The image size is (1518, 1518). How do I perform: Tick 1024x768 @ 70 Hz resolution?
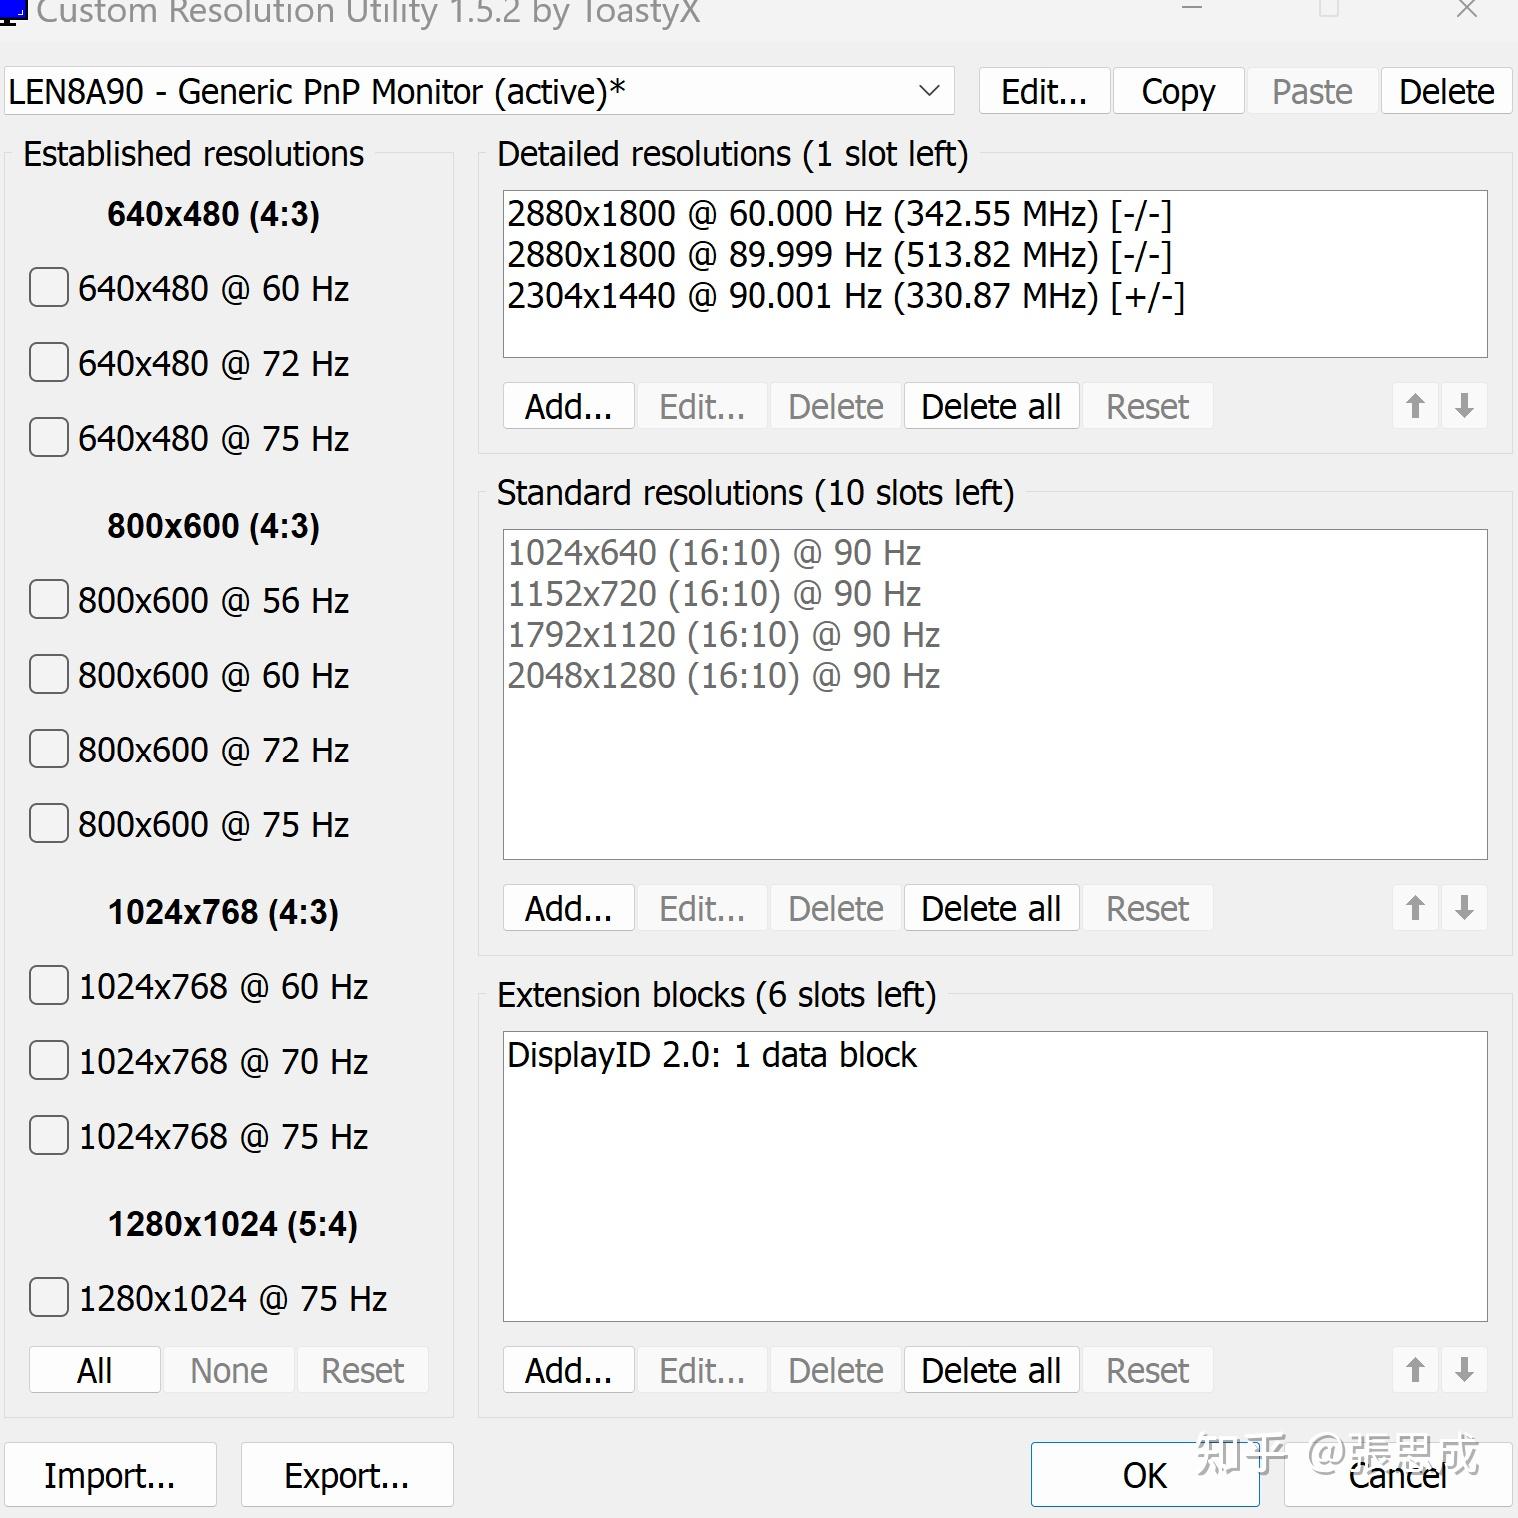point(49,1061)
